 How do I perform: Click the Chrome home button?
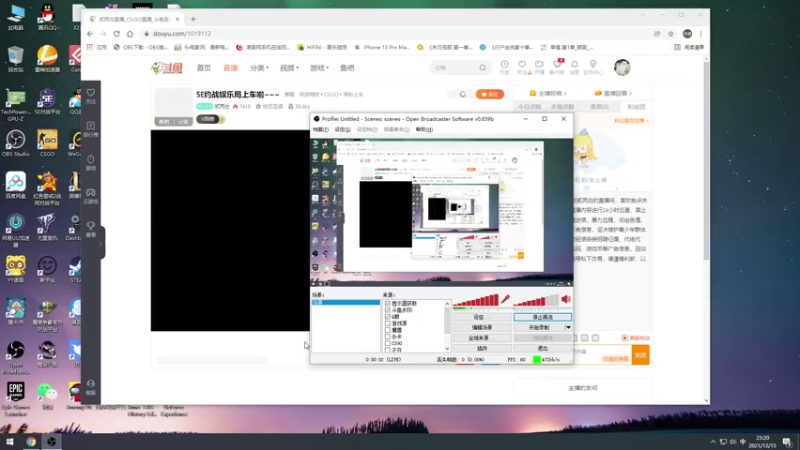[130, 34]
